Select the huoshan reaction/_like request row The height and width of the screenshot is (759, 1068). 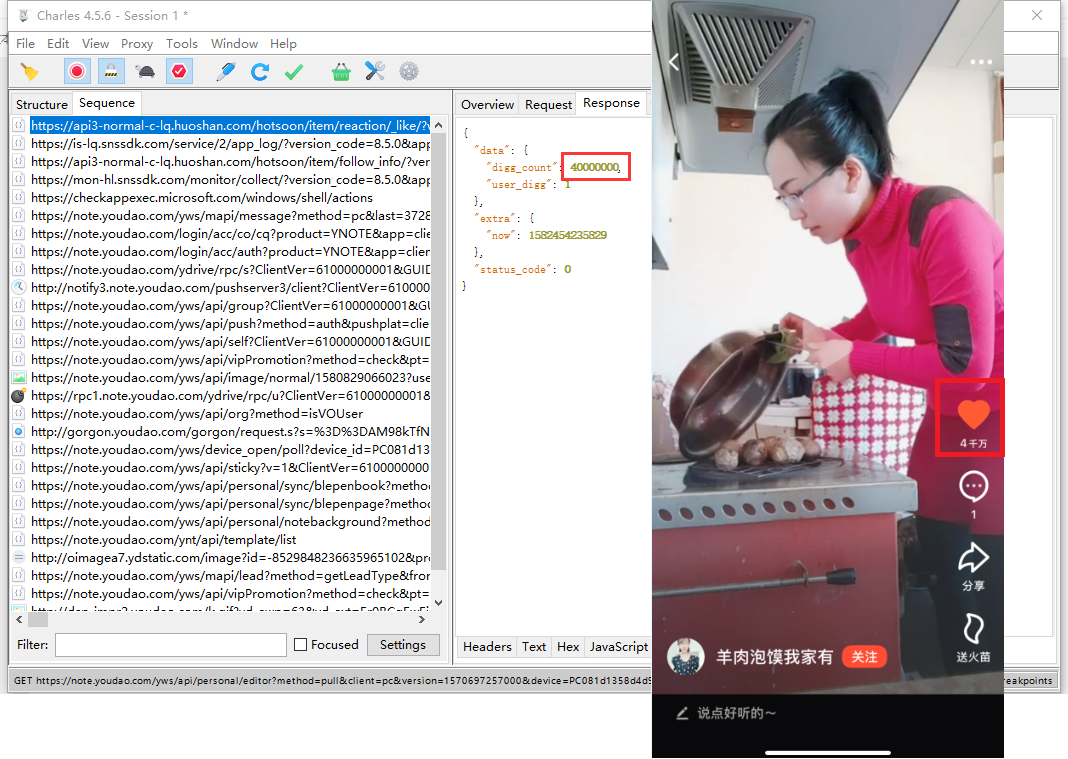[x=230, y=125]
